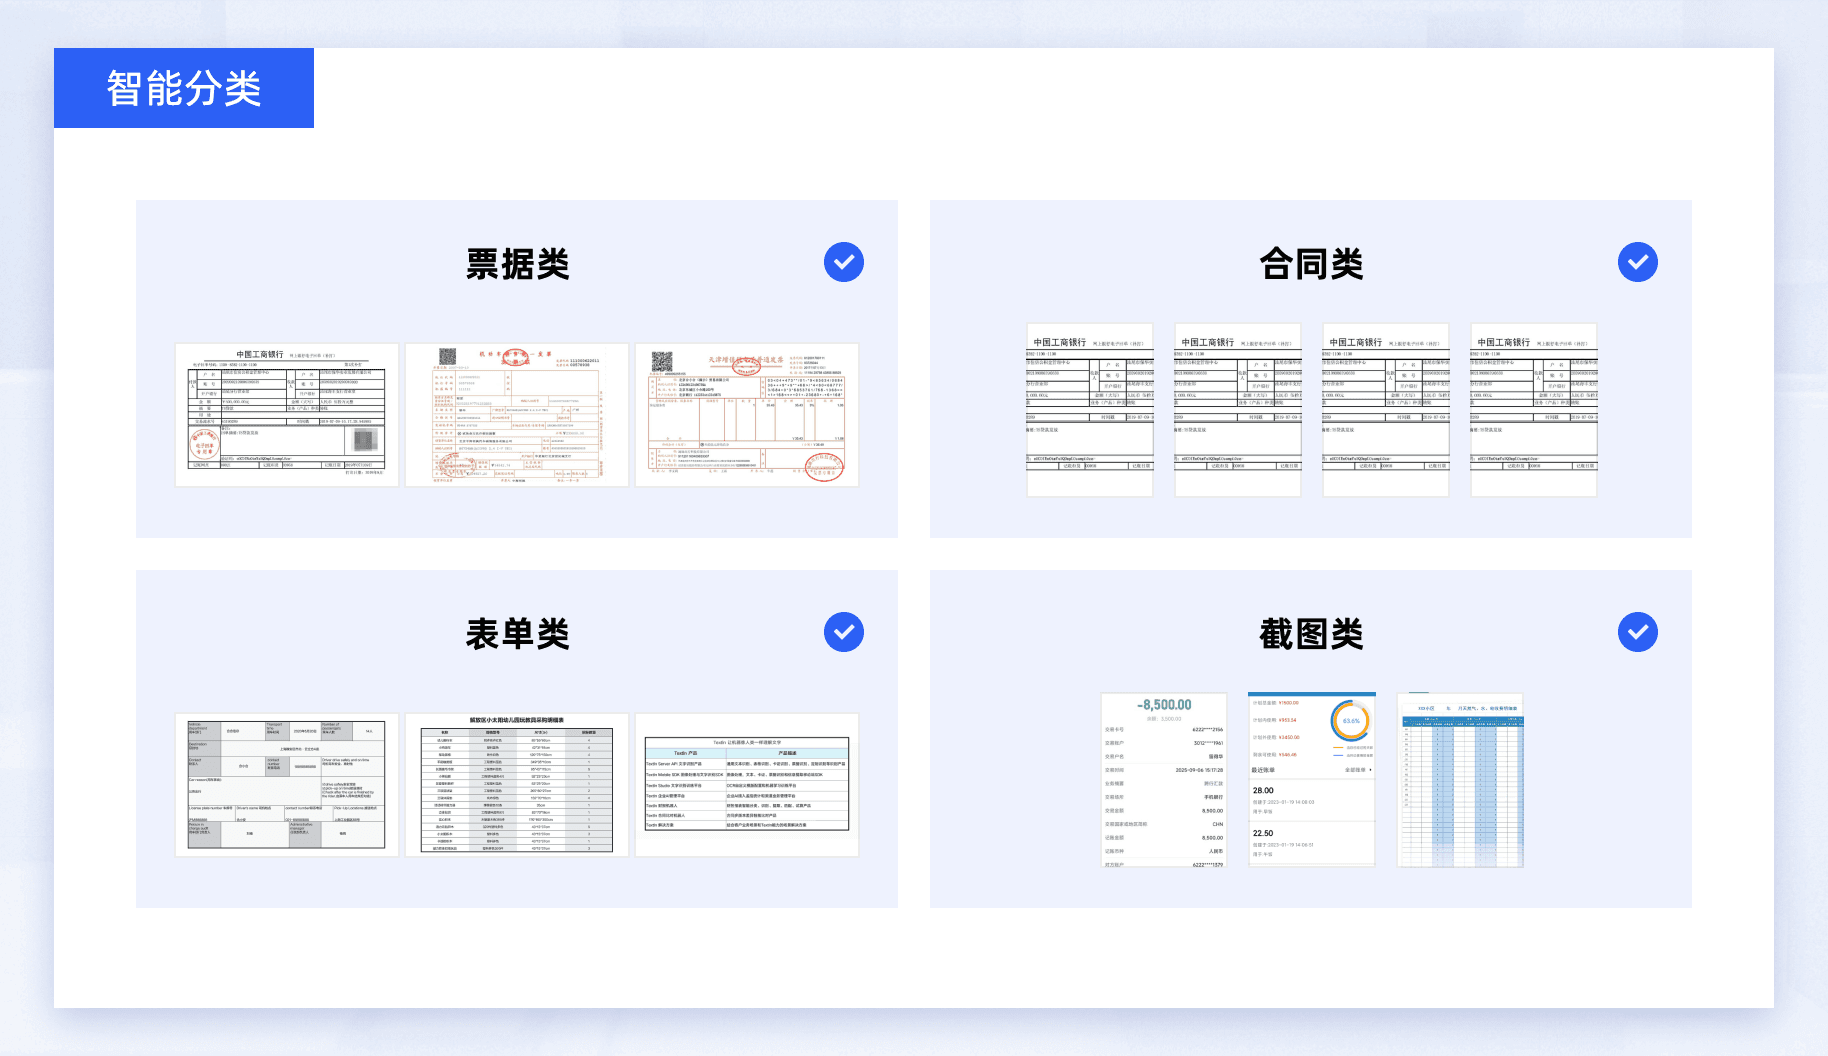1828x1056 pixels.
Task: Open the first contract document in 合同类
Action: click(x=1089, y=410)
